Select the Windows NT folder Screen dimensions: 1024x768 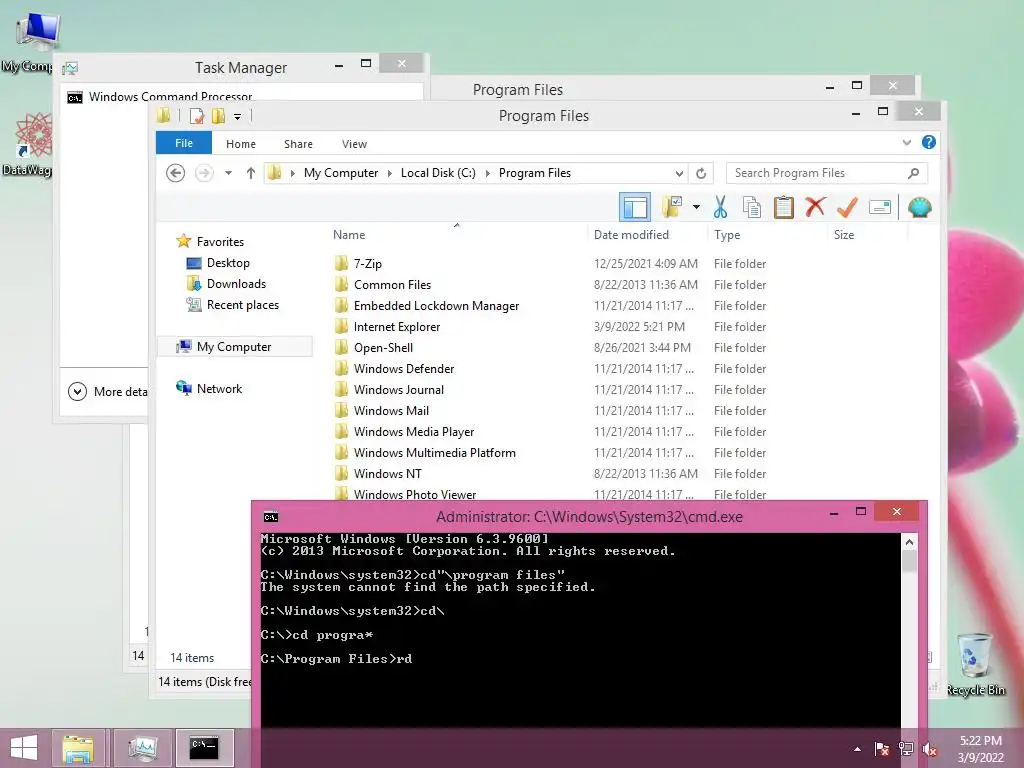387,473
